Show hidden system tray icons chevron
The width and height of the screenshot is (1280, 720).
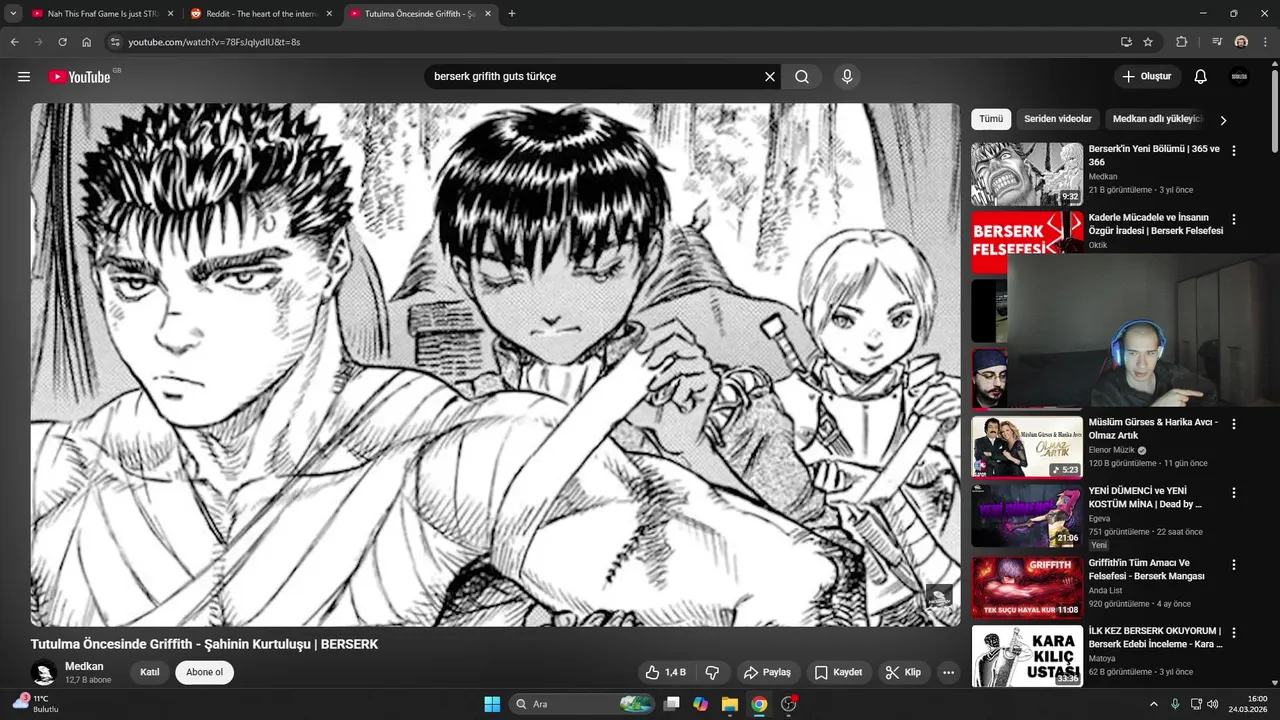(x=1153, y=704)
